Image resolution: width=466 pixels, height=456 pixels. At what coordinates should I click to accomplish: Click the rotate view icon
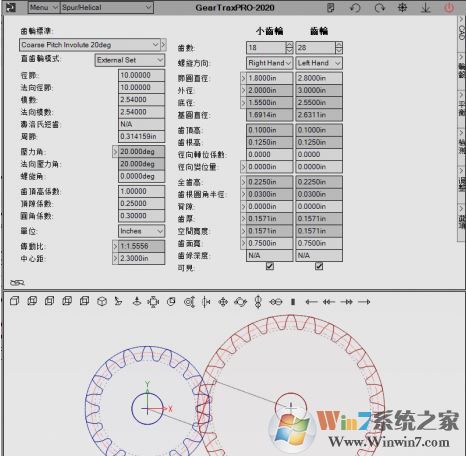click(240, 302)
